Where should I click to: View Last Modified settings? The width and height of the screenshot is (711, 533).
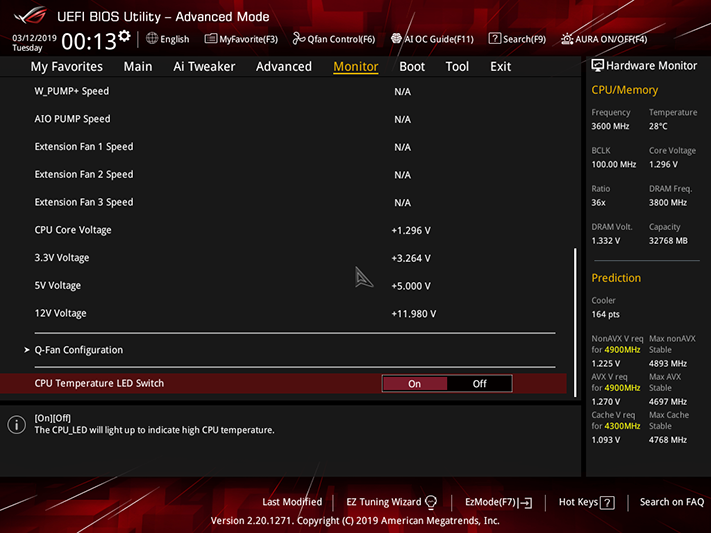292,502
